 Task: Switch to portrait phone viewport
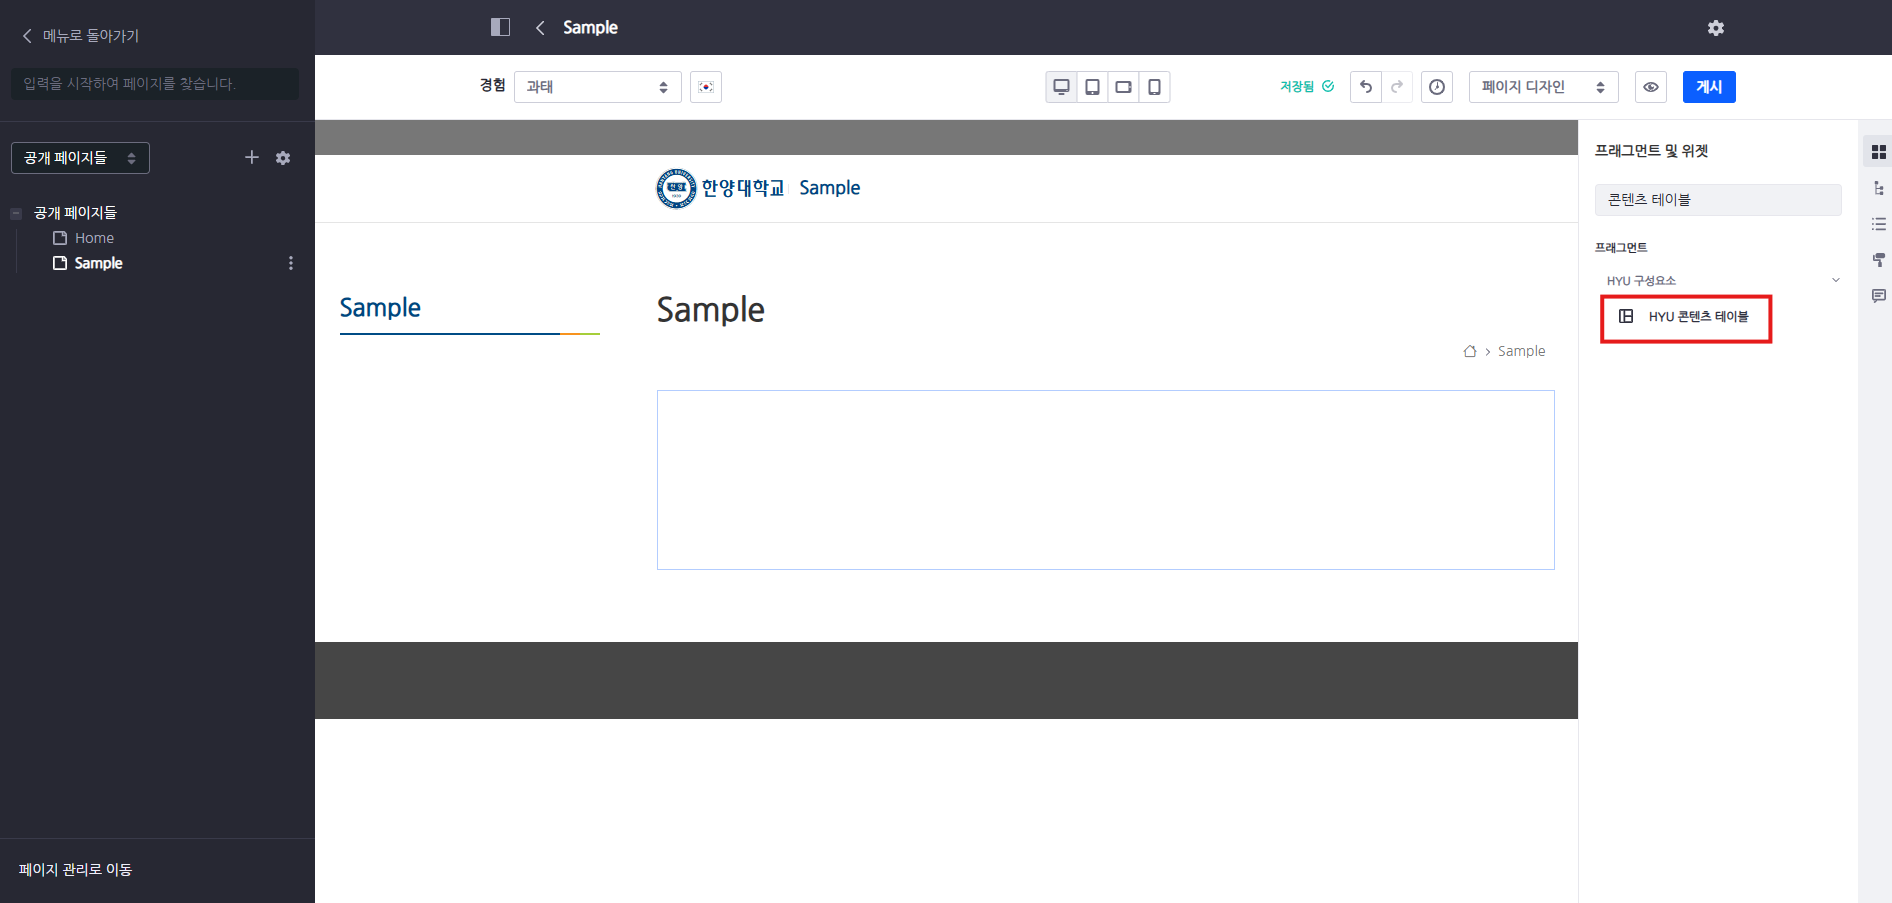coord(1154,87)
